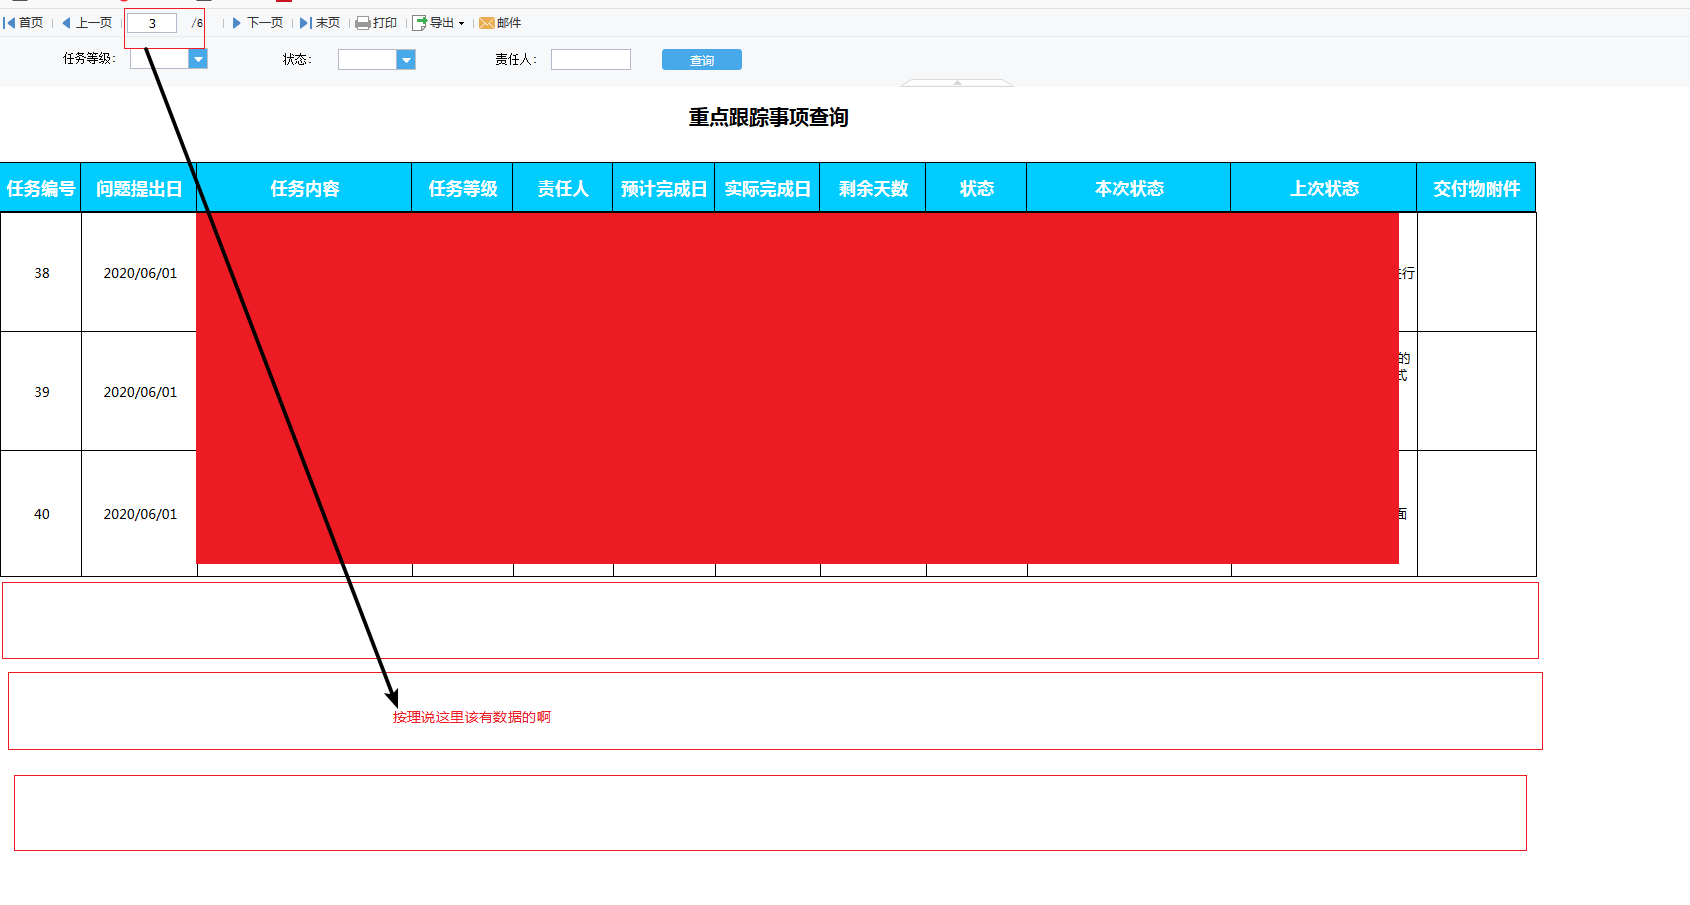Screen dimensions: 1690x905
Task: Expand the 状态 dropdown arrow
Action: pos(406,60)
